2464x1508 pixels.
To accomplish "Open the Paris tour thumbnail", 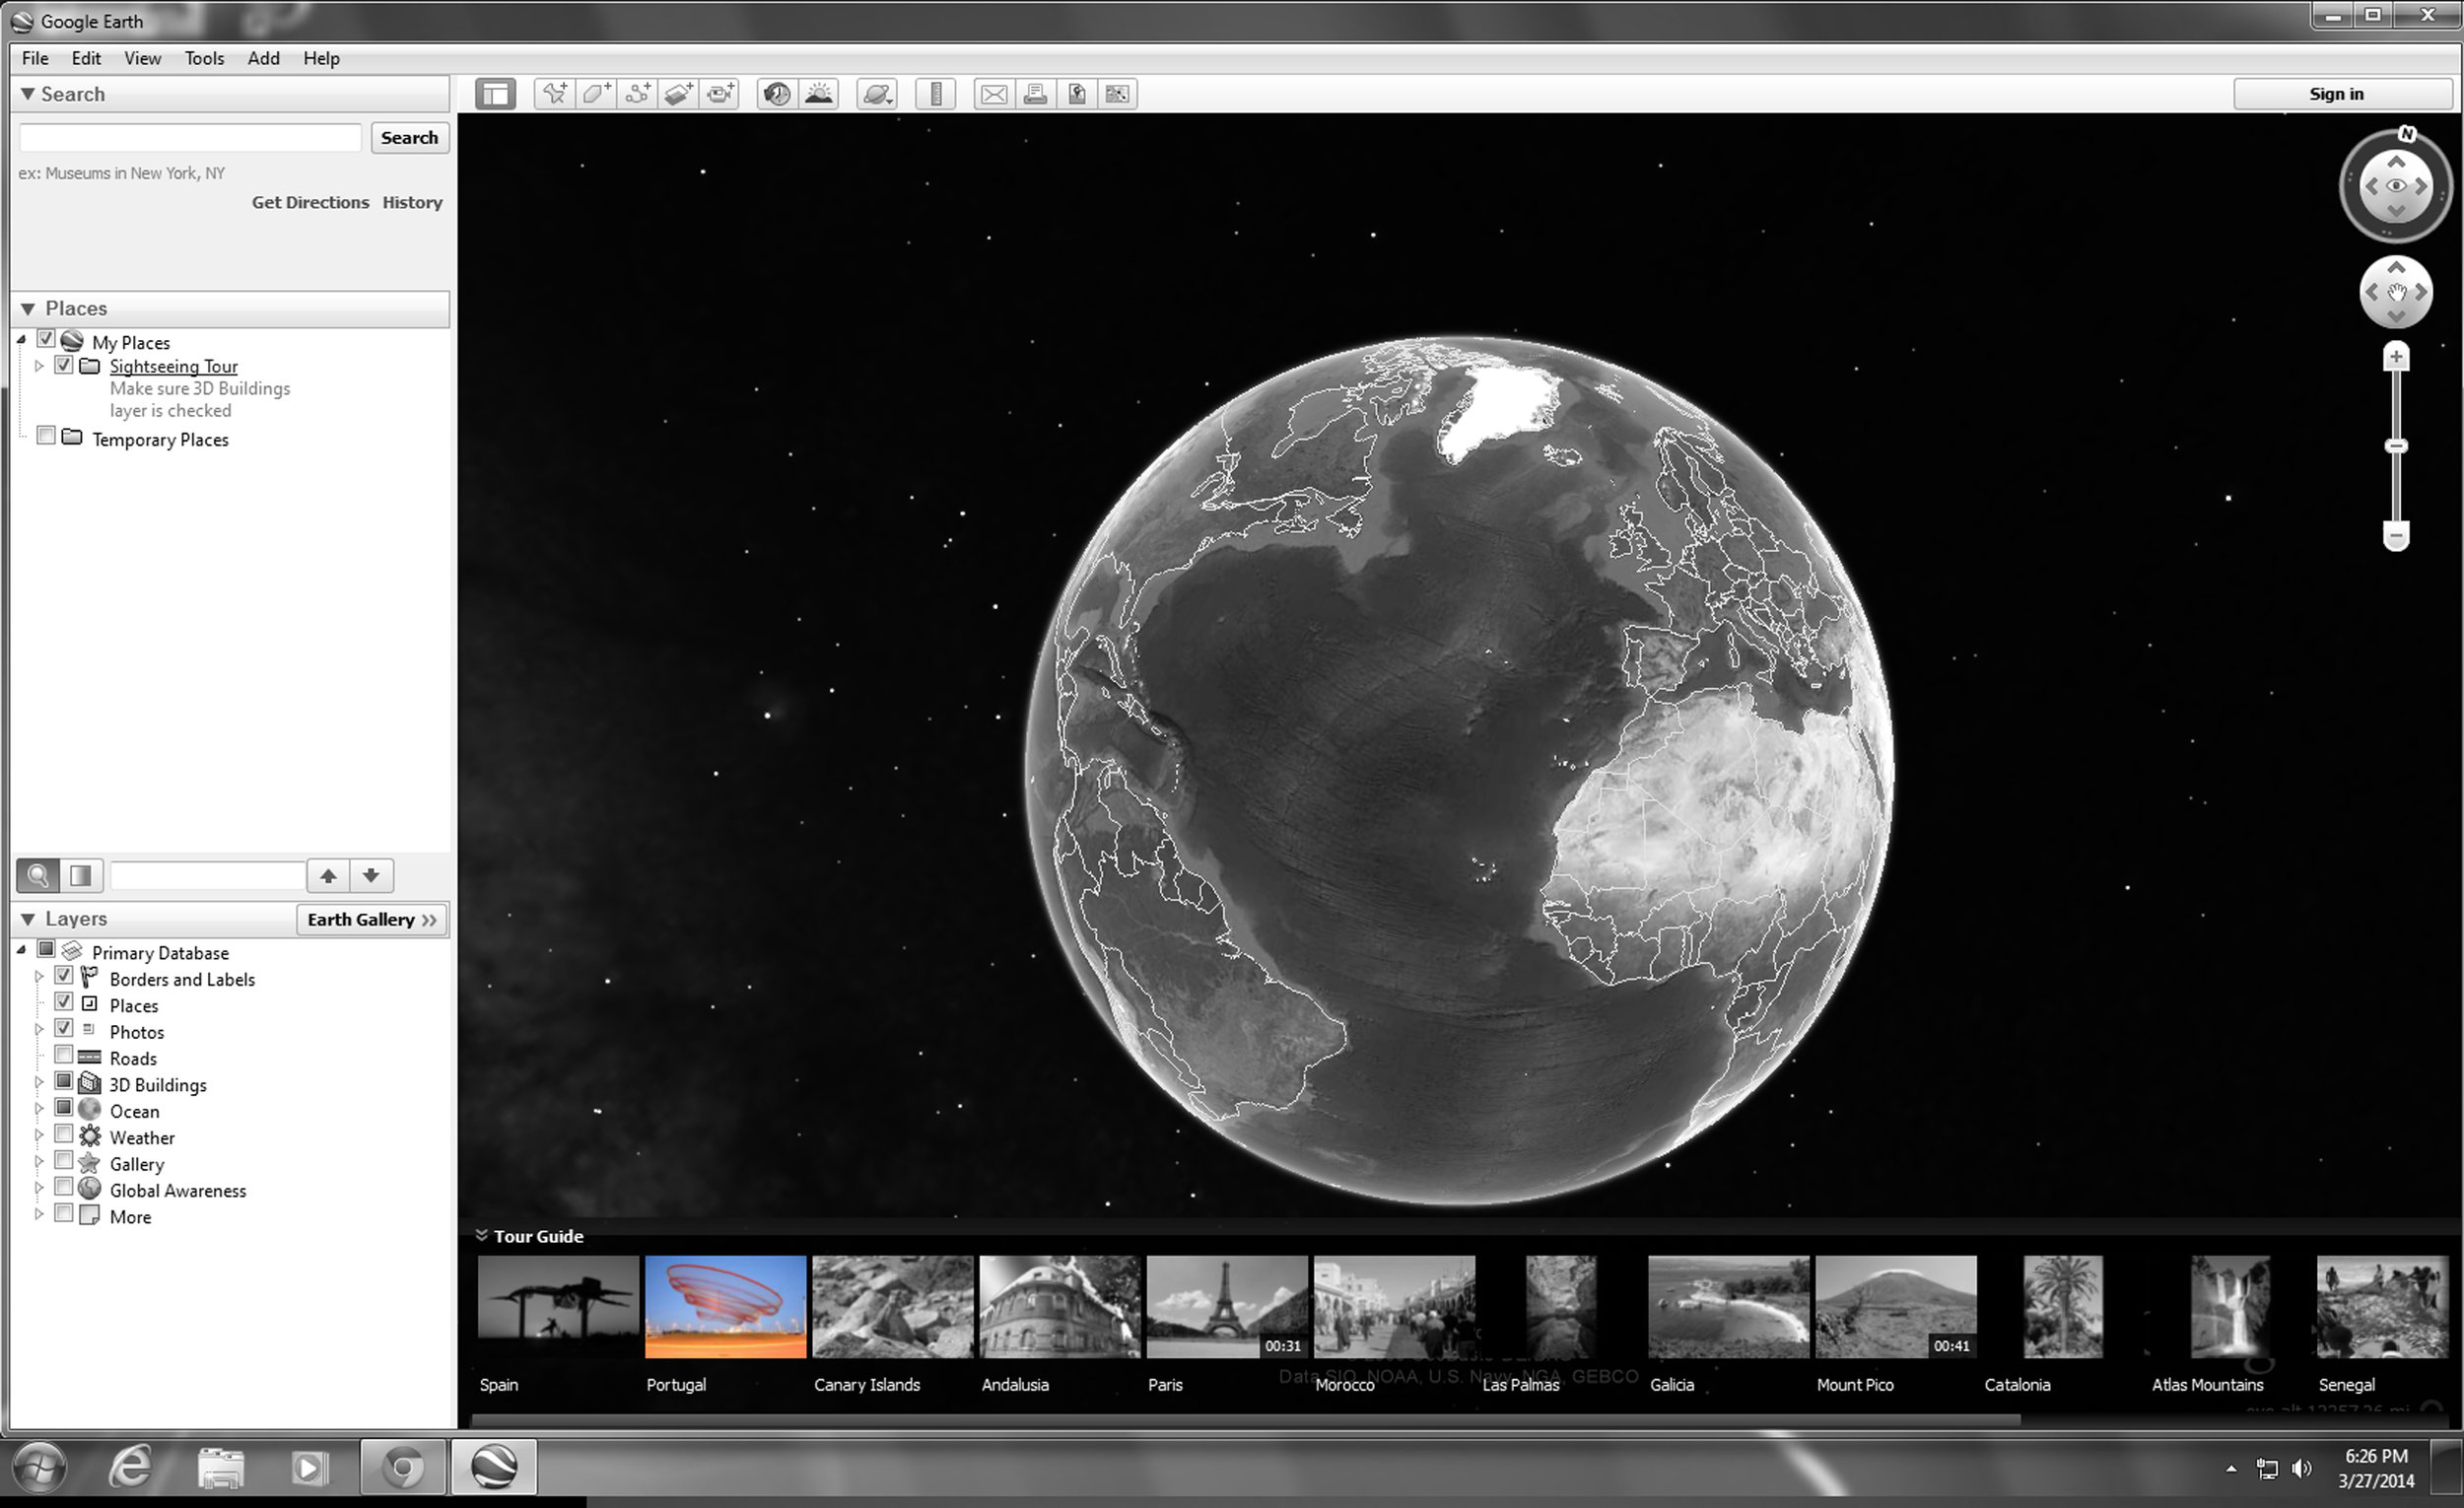I will pyautogui.click(x=1227, y=1307).
